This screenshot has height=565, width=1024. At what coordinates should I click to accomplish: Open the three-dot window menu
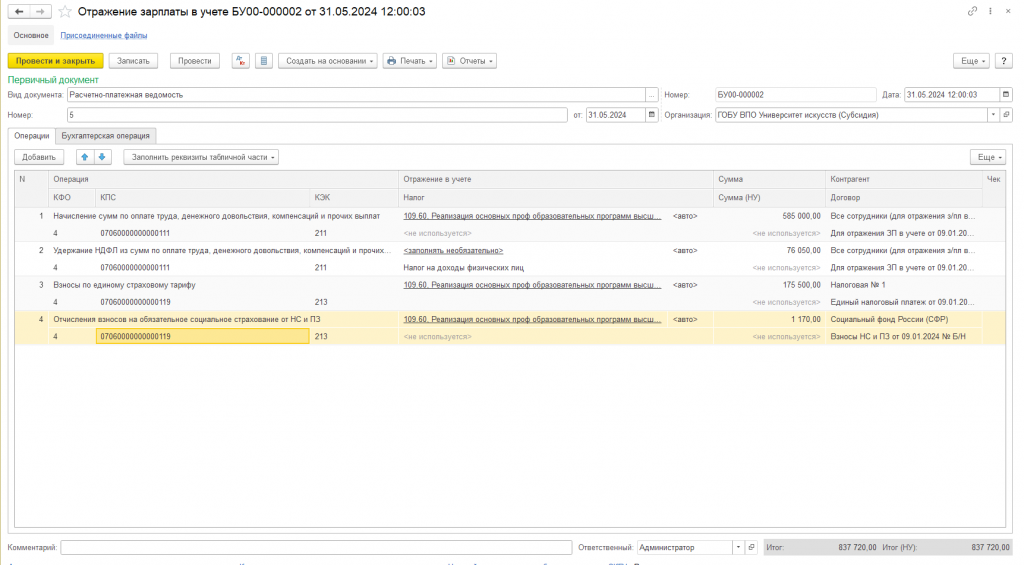coord(990,11)
